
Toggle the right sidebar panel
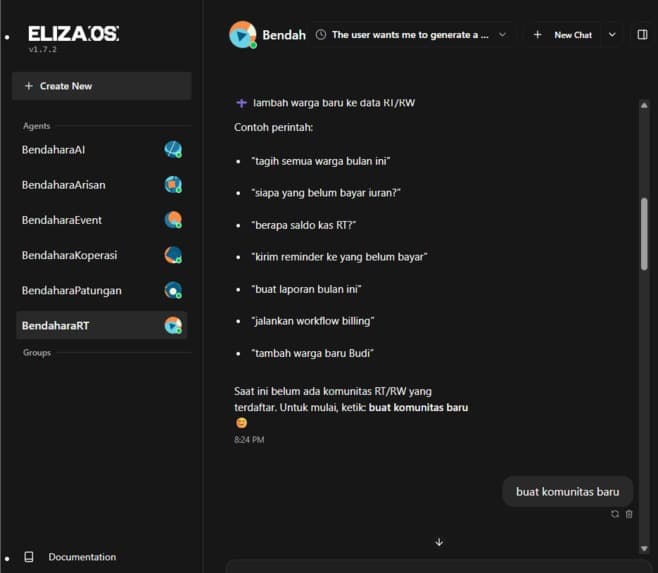coord(642,35)
